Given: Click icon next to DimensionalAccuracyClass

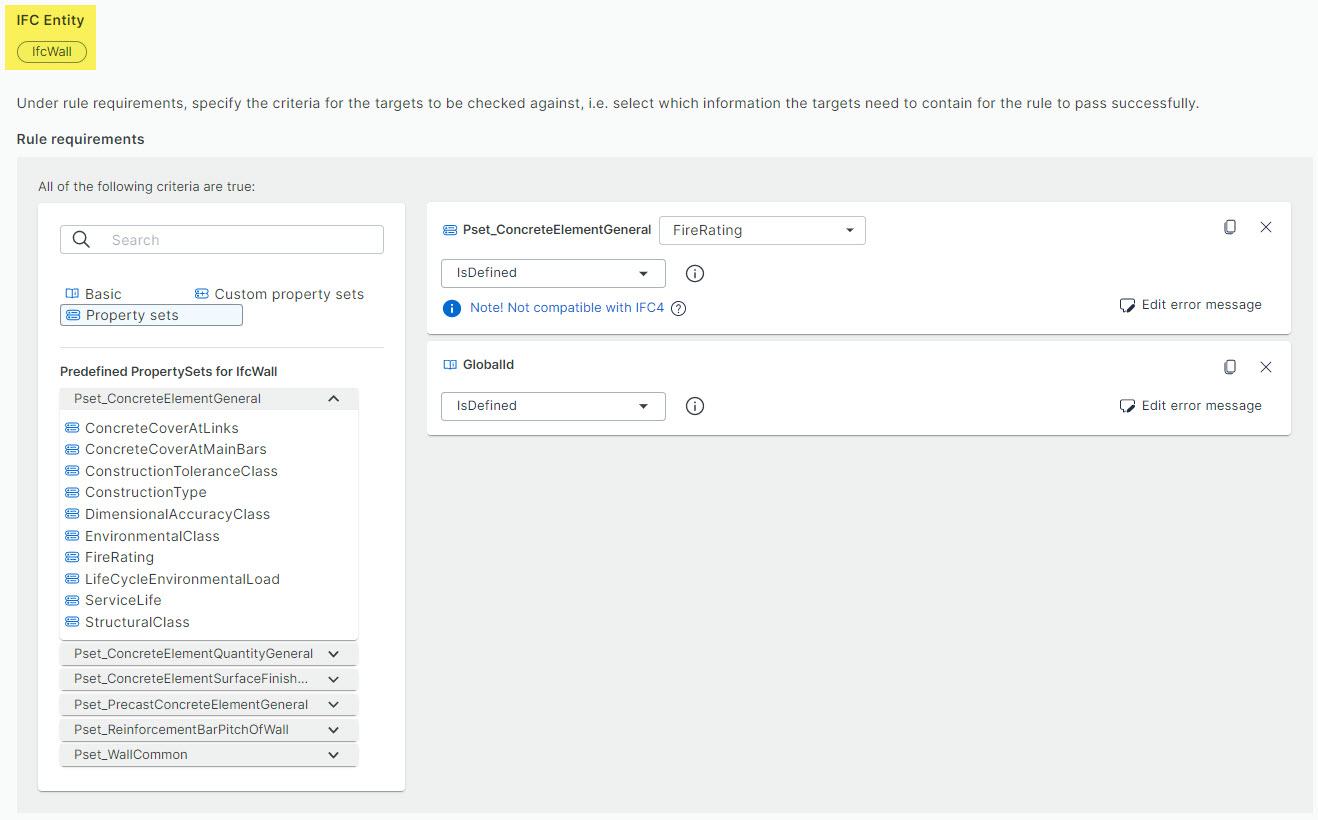Looking at the screenshot, I should tap(72, 514).
